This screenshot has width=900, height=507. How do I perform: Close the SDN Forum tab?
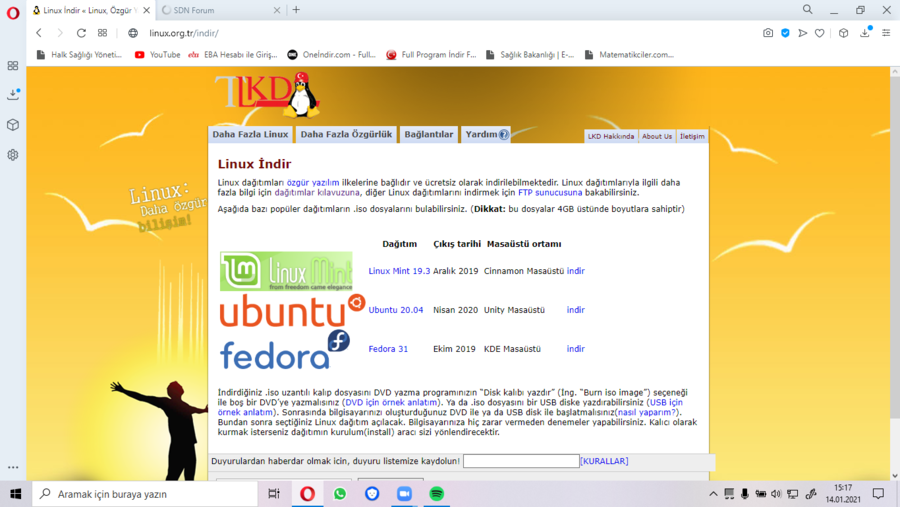[x=277, y=10]
